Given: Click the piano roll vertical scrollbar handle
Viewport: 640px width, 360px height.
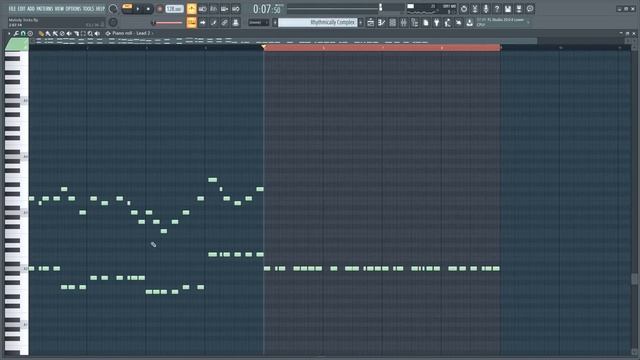Looking at the screenshot, I should (x=635, y=279).
